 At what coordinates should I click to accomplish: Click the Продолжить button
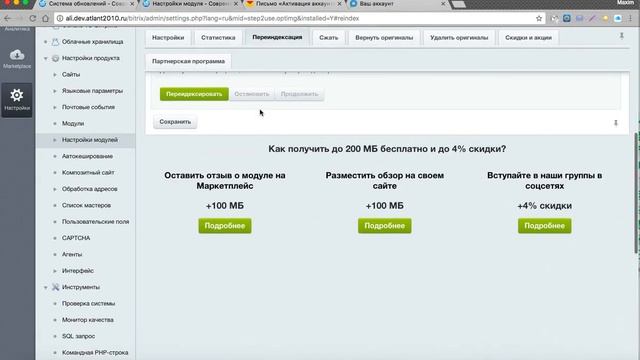click(x=299, y=94)
